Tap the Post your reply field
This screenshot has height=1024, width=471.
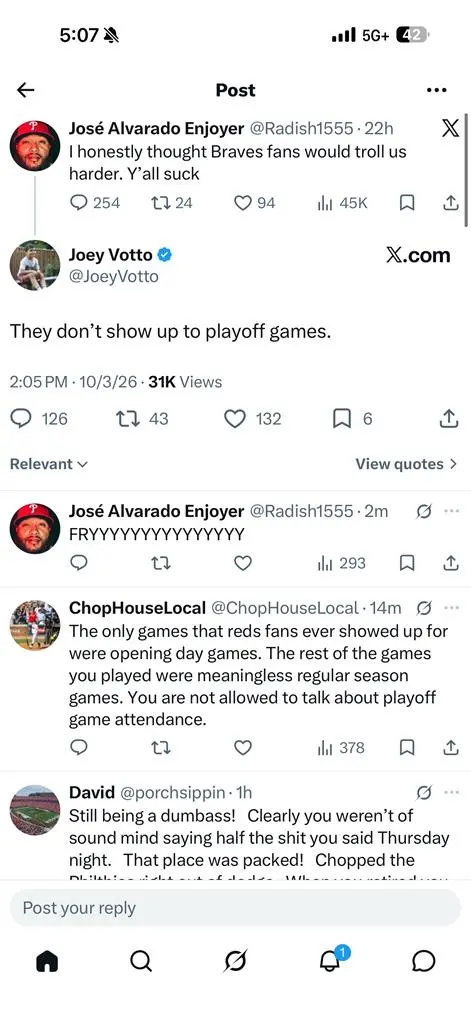pyautogui.click(x=235, y=908)
